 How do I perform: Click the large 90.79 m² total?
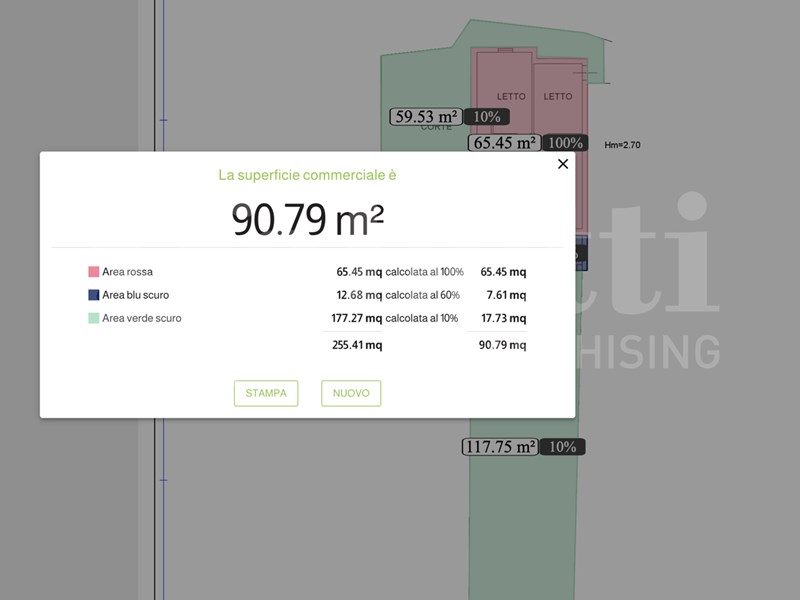308,219
